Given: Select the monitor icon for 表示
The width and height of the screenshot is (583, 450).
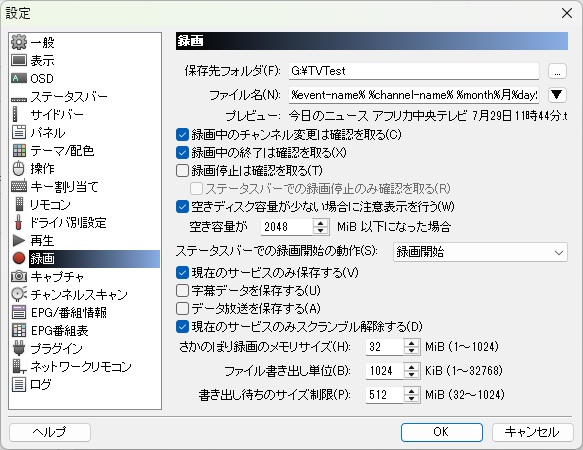Looking at the screenshot, I should tap(19, 60).
